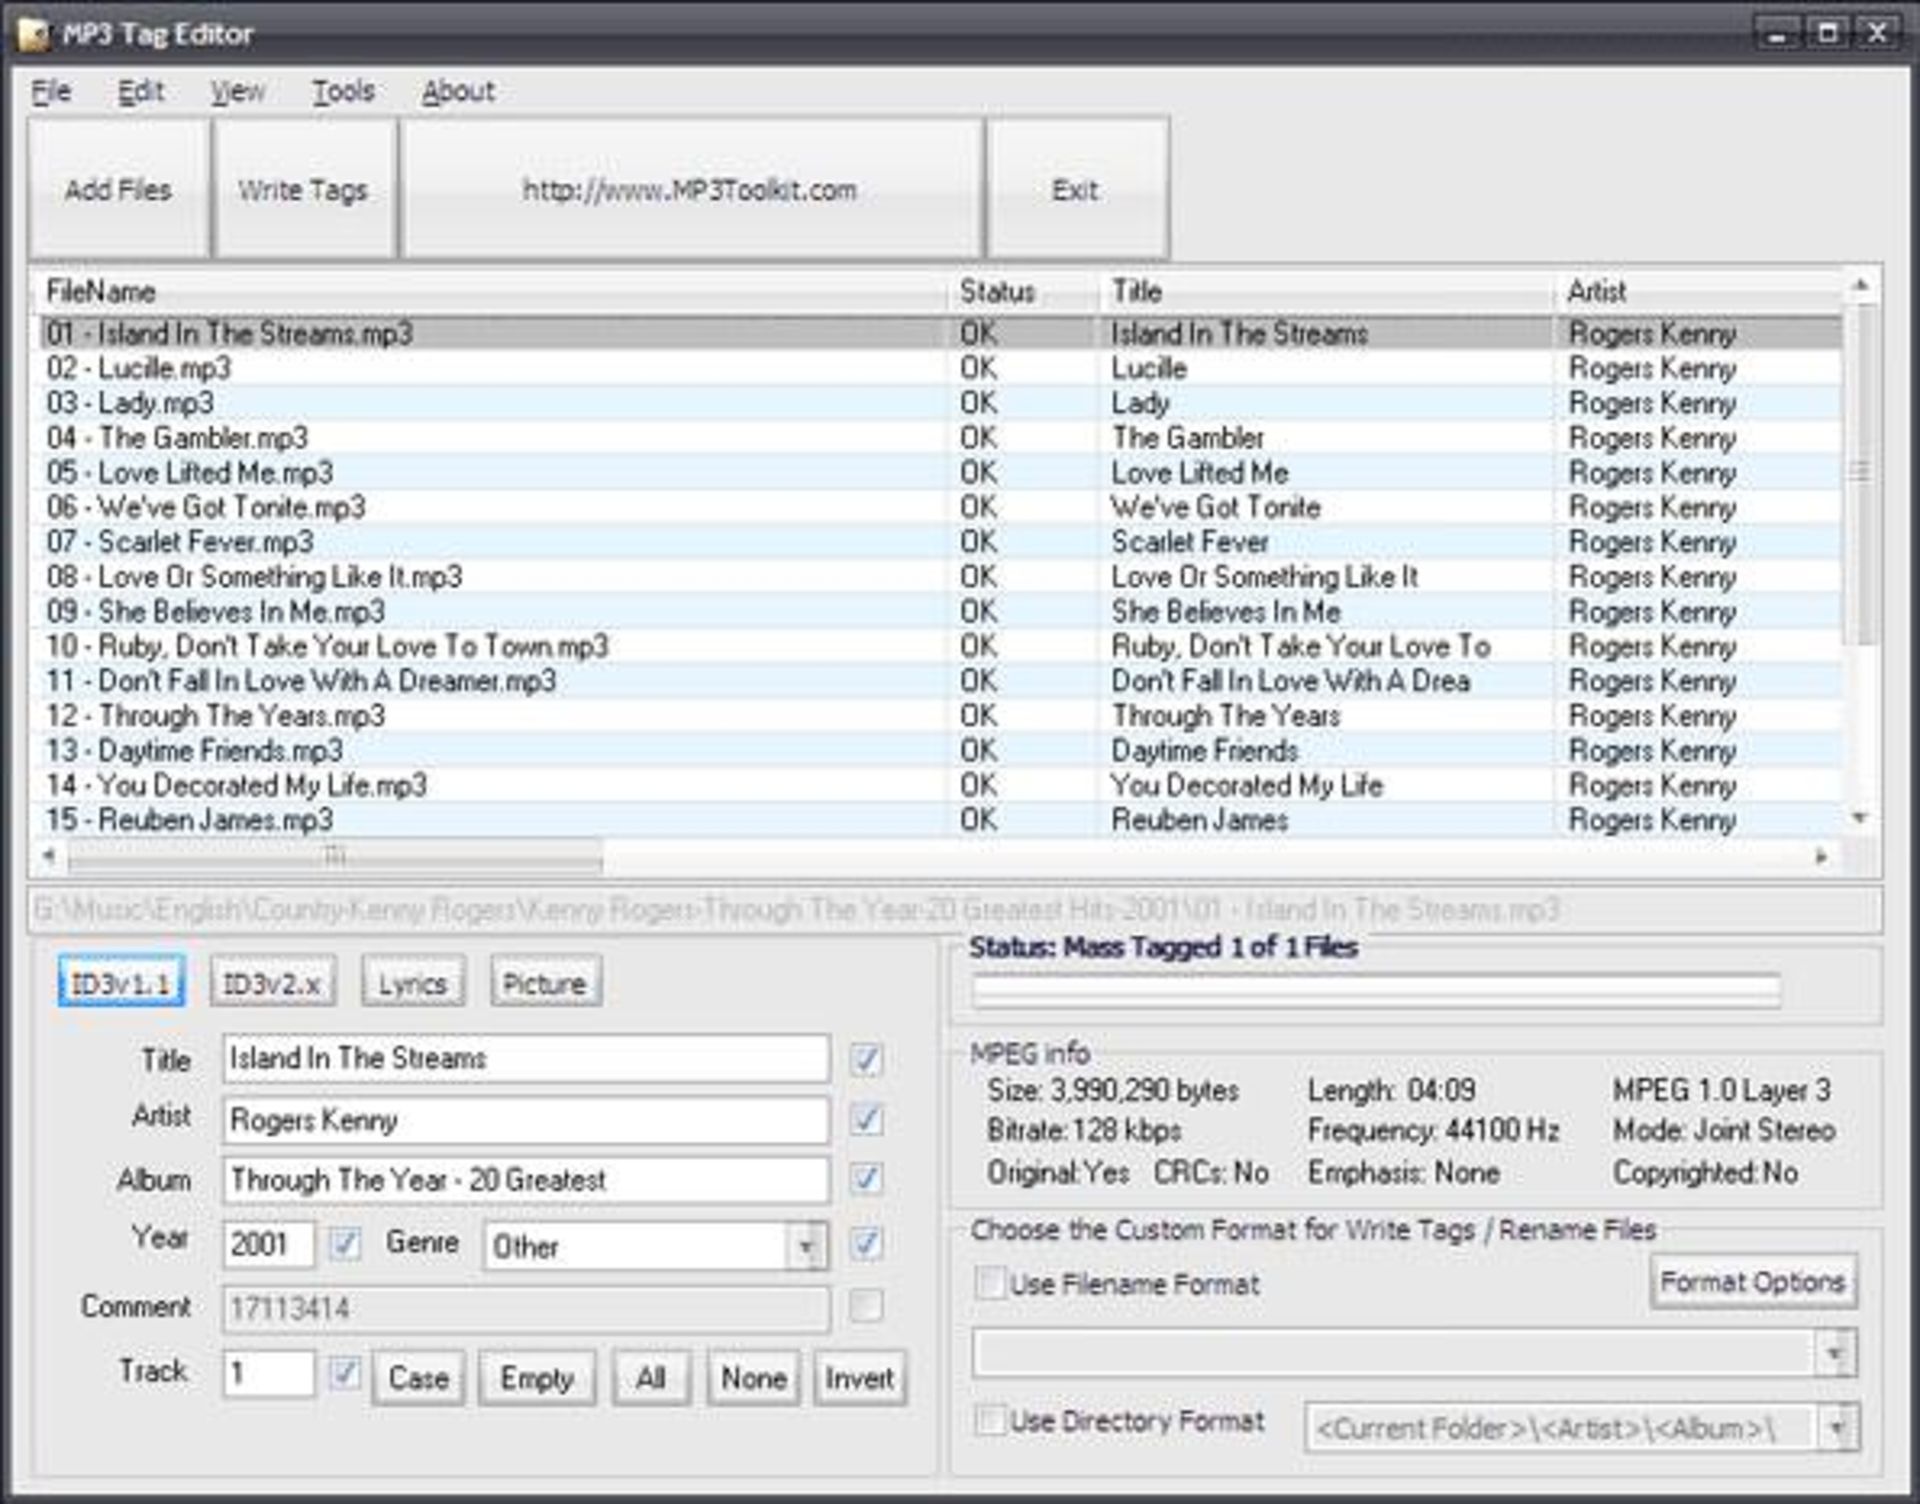Click horizontal scrollbar left arrow
Image resolution: width=1920 pixels, height=1504 pixels.
tap(48, 856)
